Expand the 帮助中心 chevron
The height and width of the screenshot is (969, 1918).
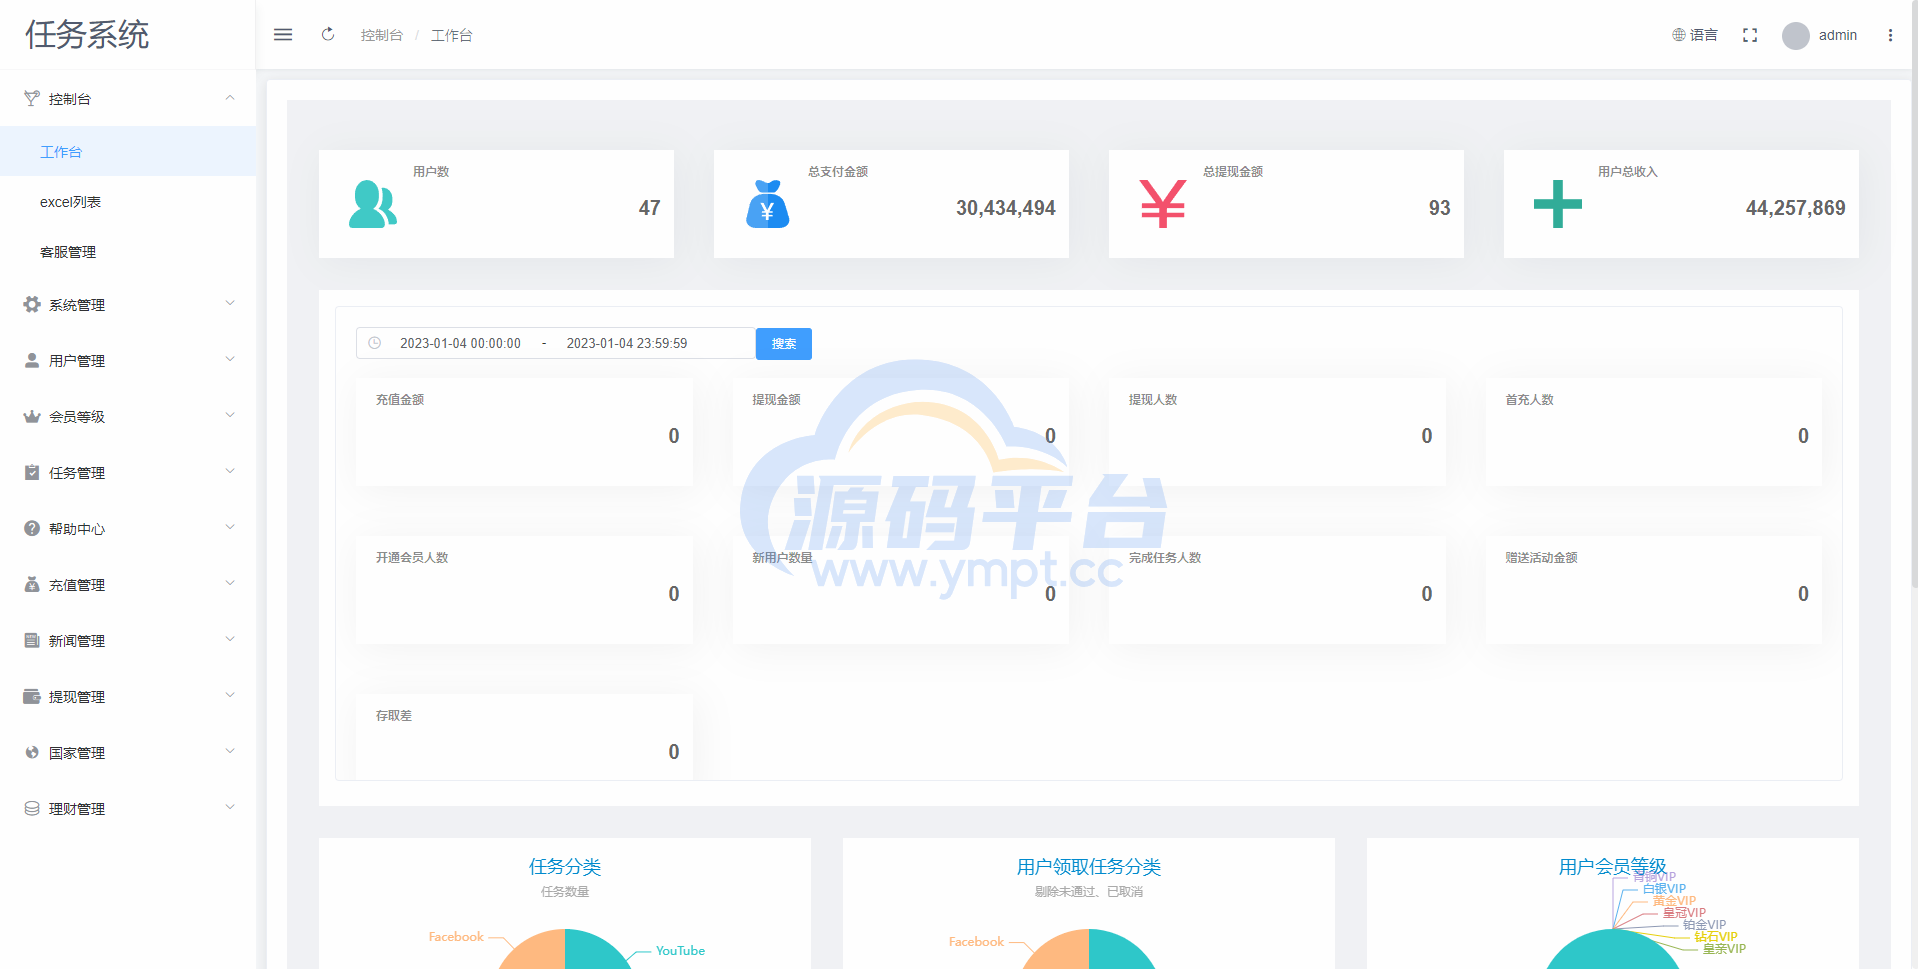230,527
